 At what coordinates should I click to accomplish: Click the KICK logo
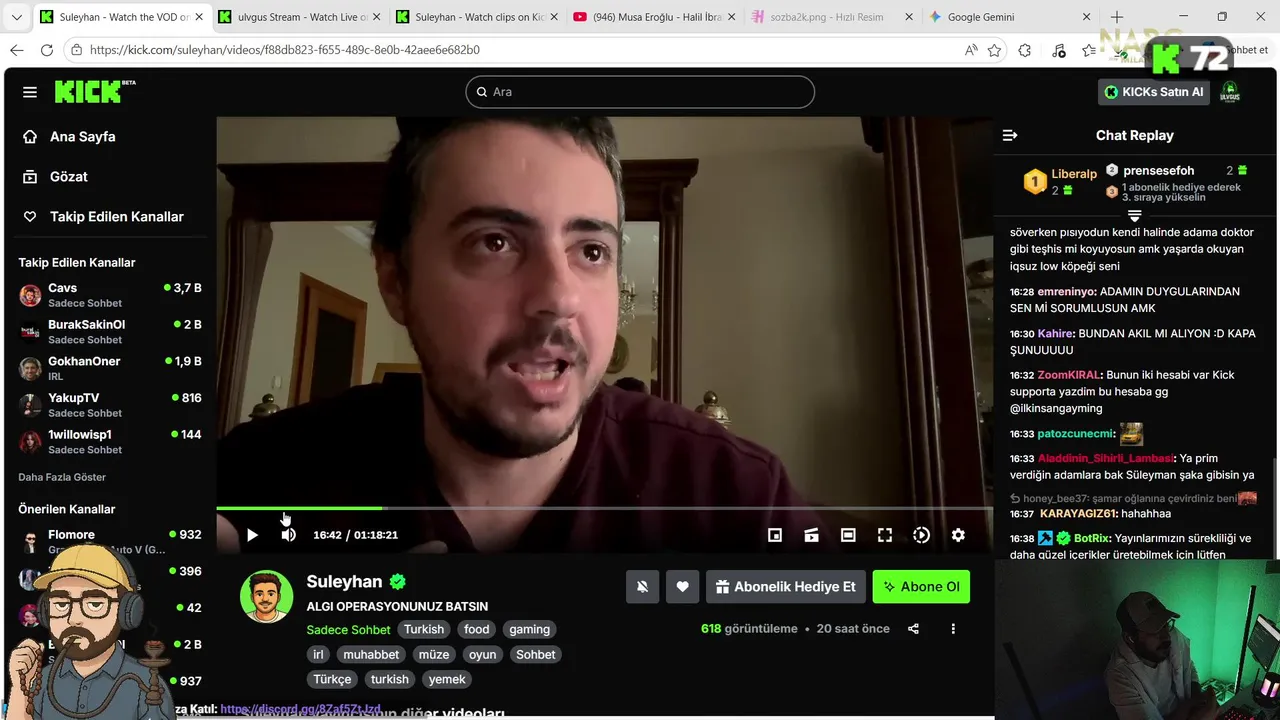tap(94, 91)
